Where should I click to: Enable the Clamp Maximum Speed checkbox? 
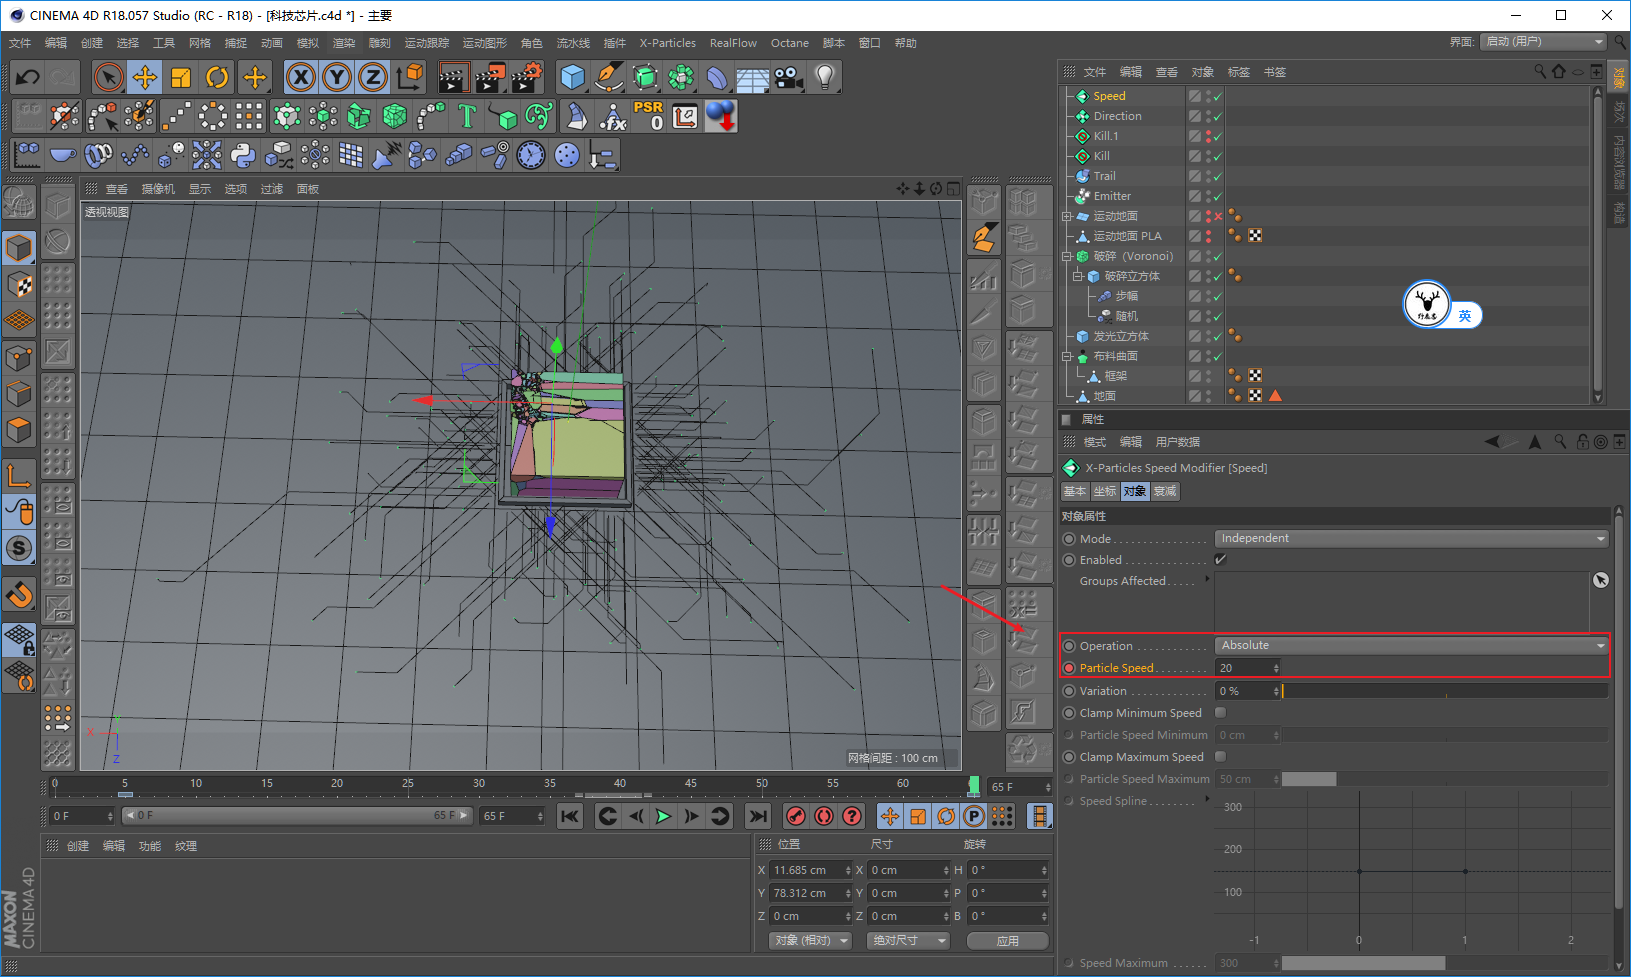(1220, 757)
